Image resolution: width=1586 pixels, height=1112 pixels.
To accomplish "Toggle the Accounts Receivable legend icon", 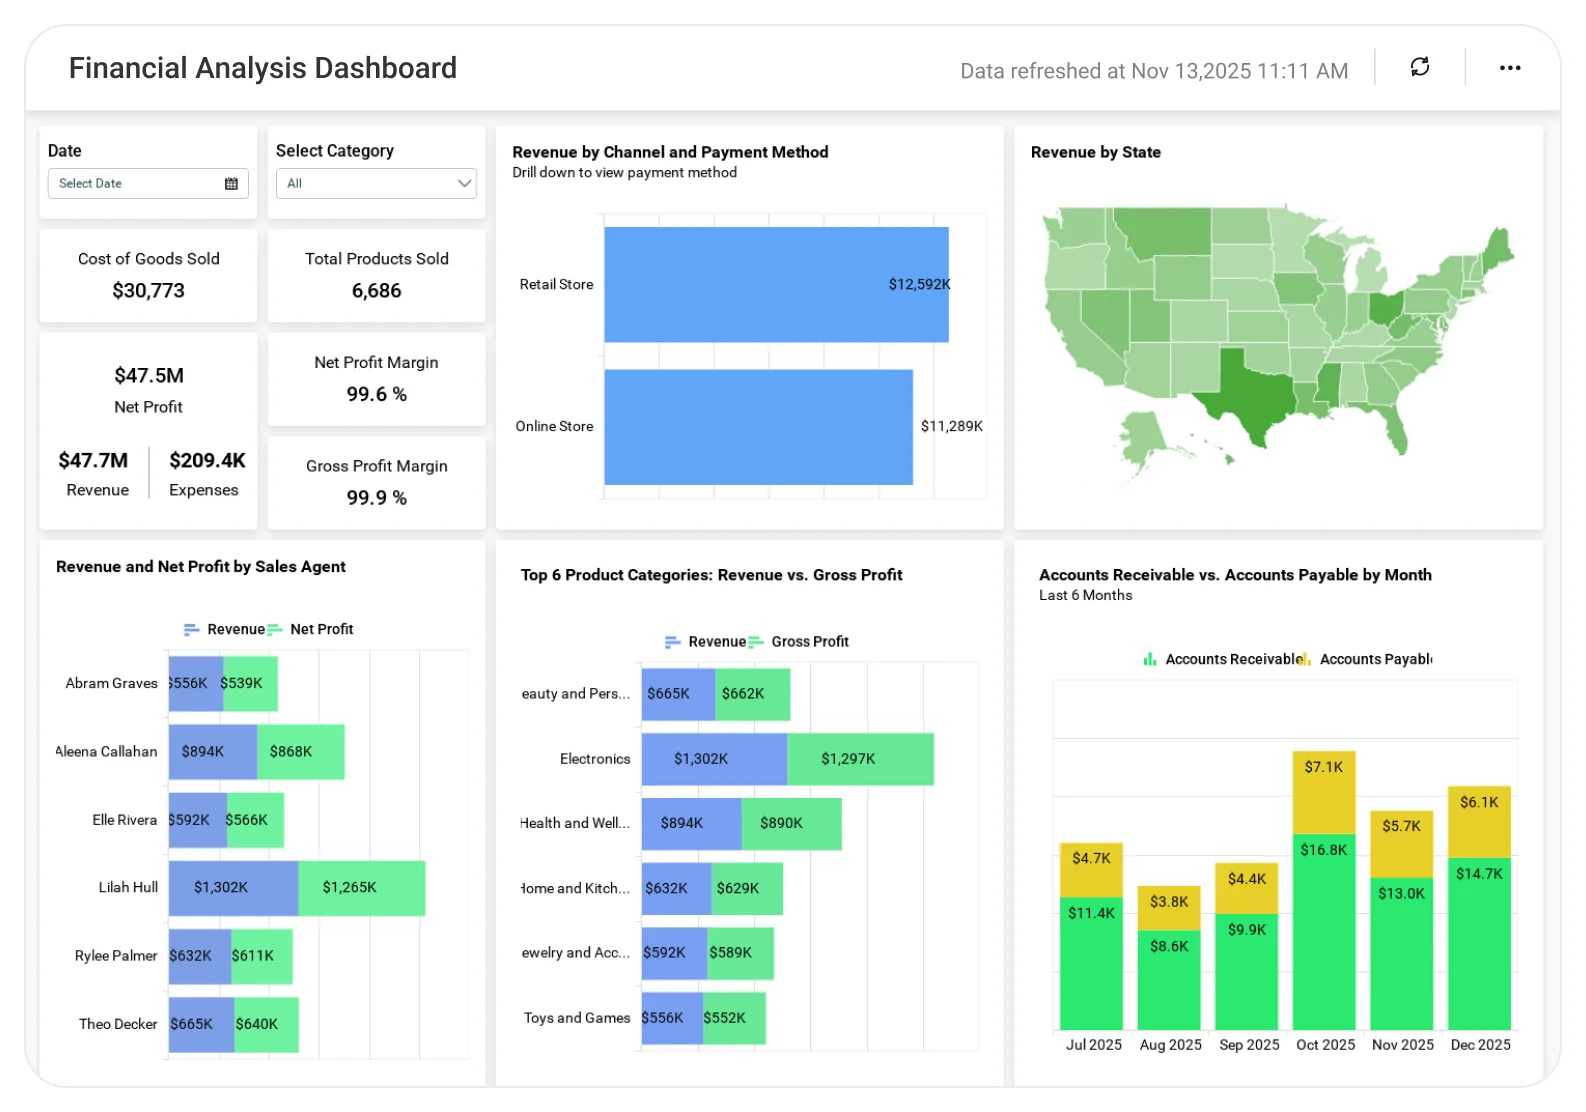I will click(1150, 659).
